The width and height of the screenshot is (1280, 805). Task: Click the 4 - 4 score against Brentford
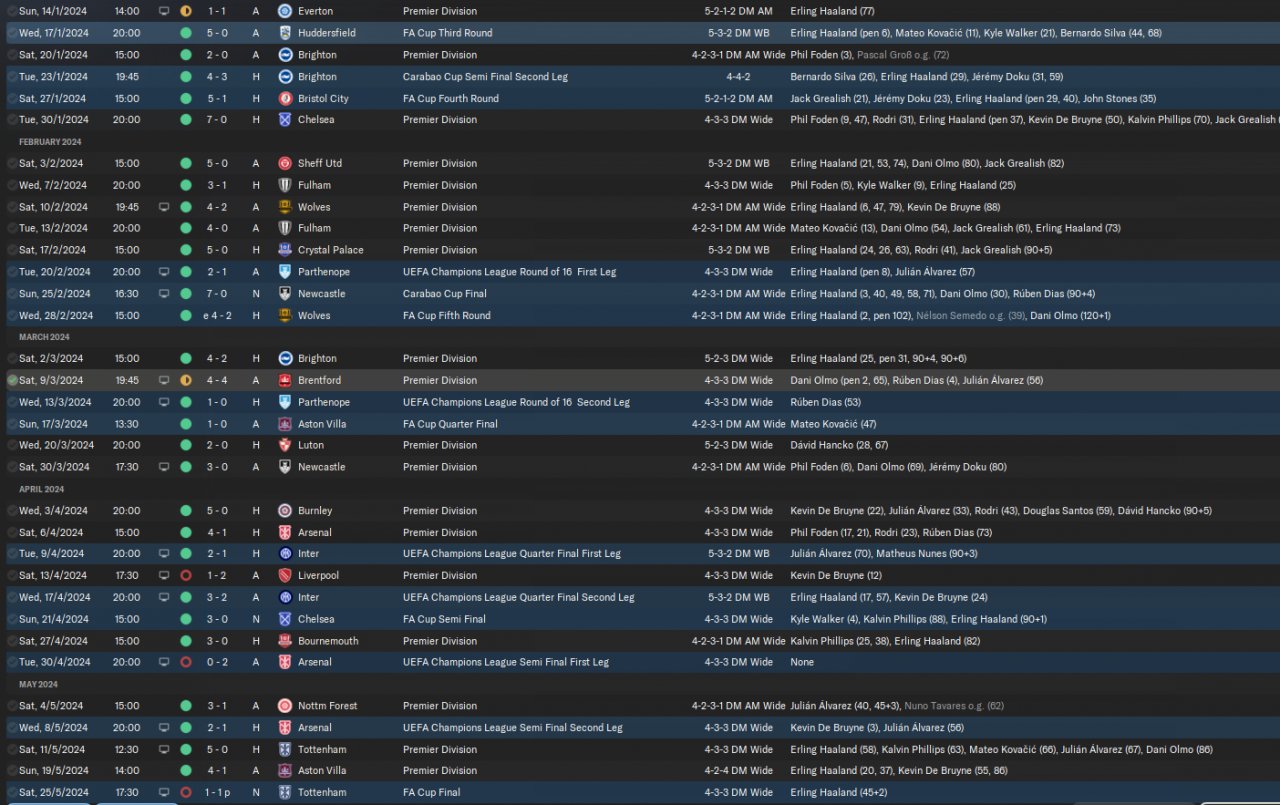pos(217,380)
